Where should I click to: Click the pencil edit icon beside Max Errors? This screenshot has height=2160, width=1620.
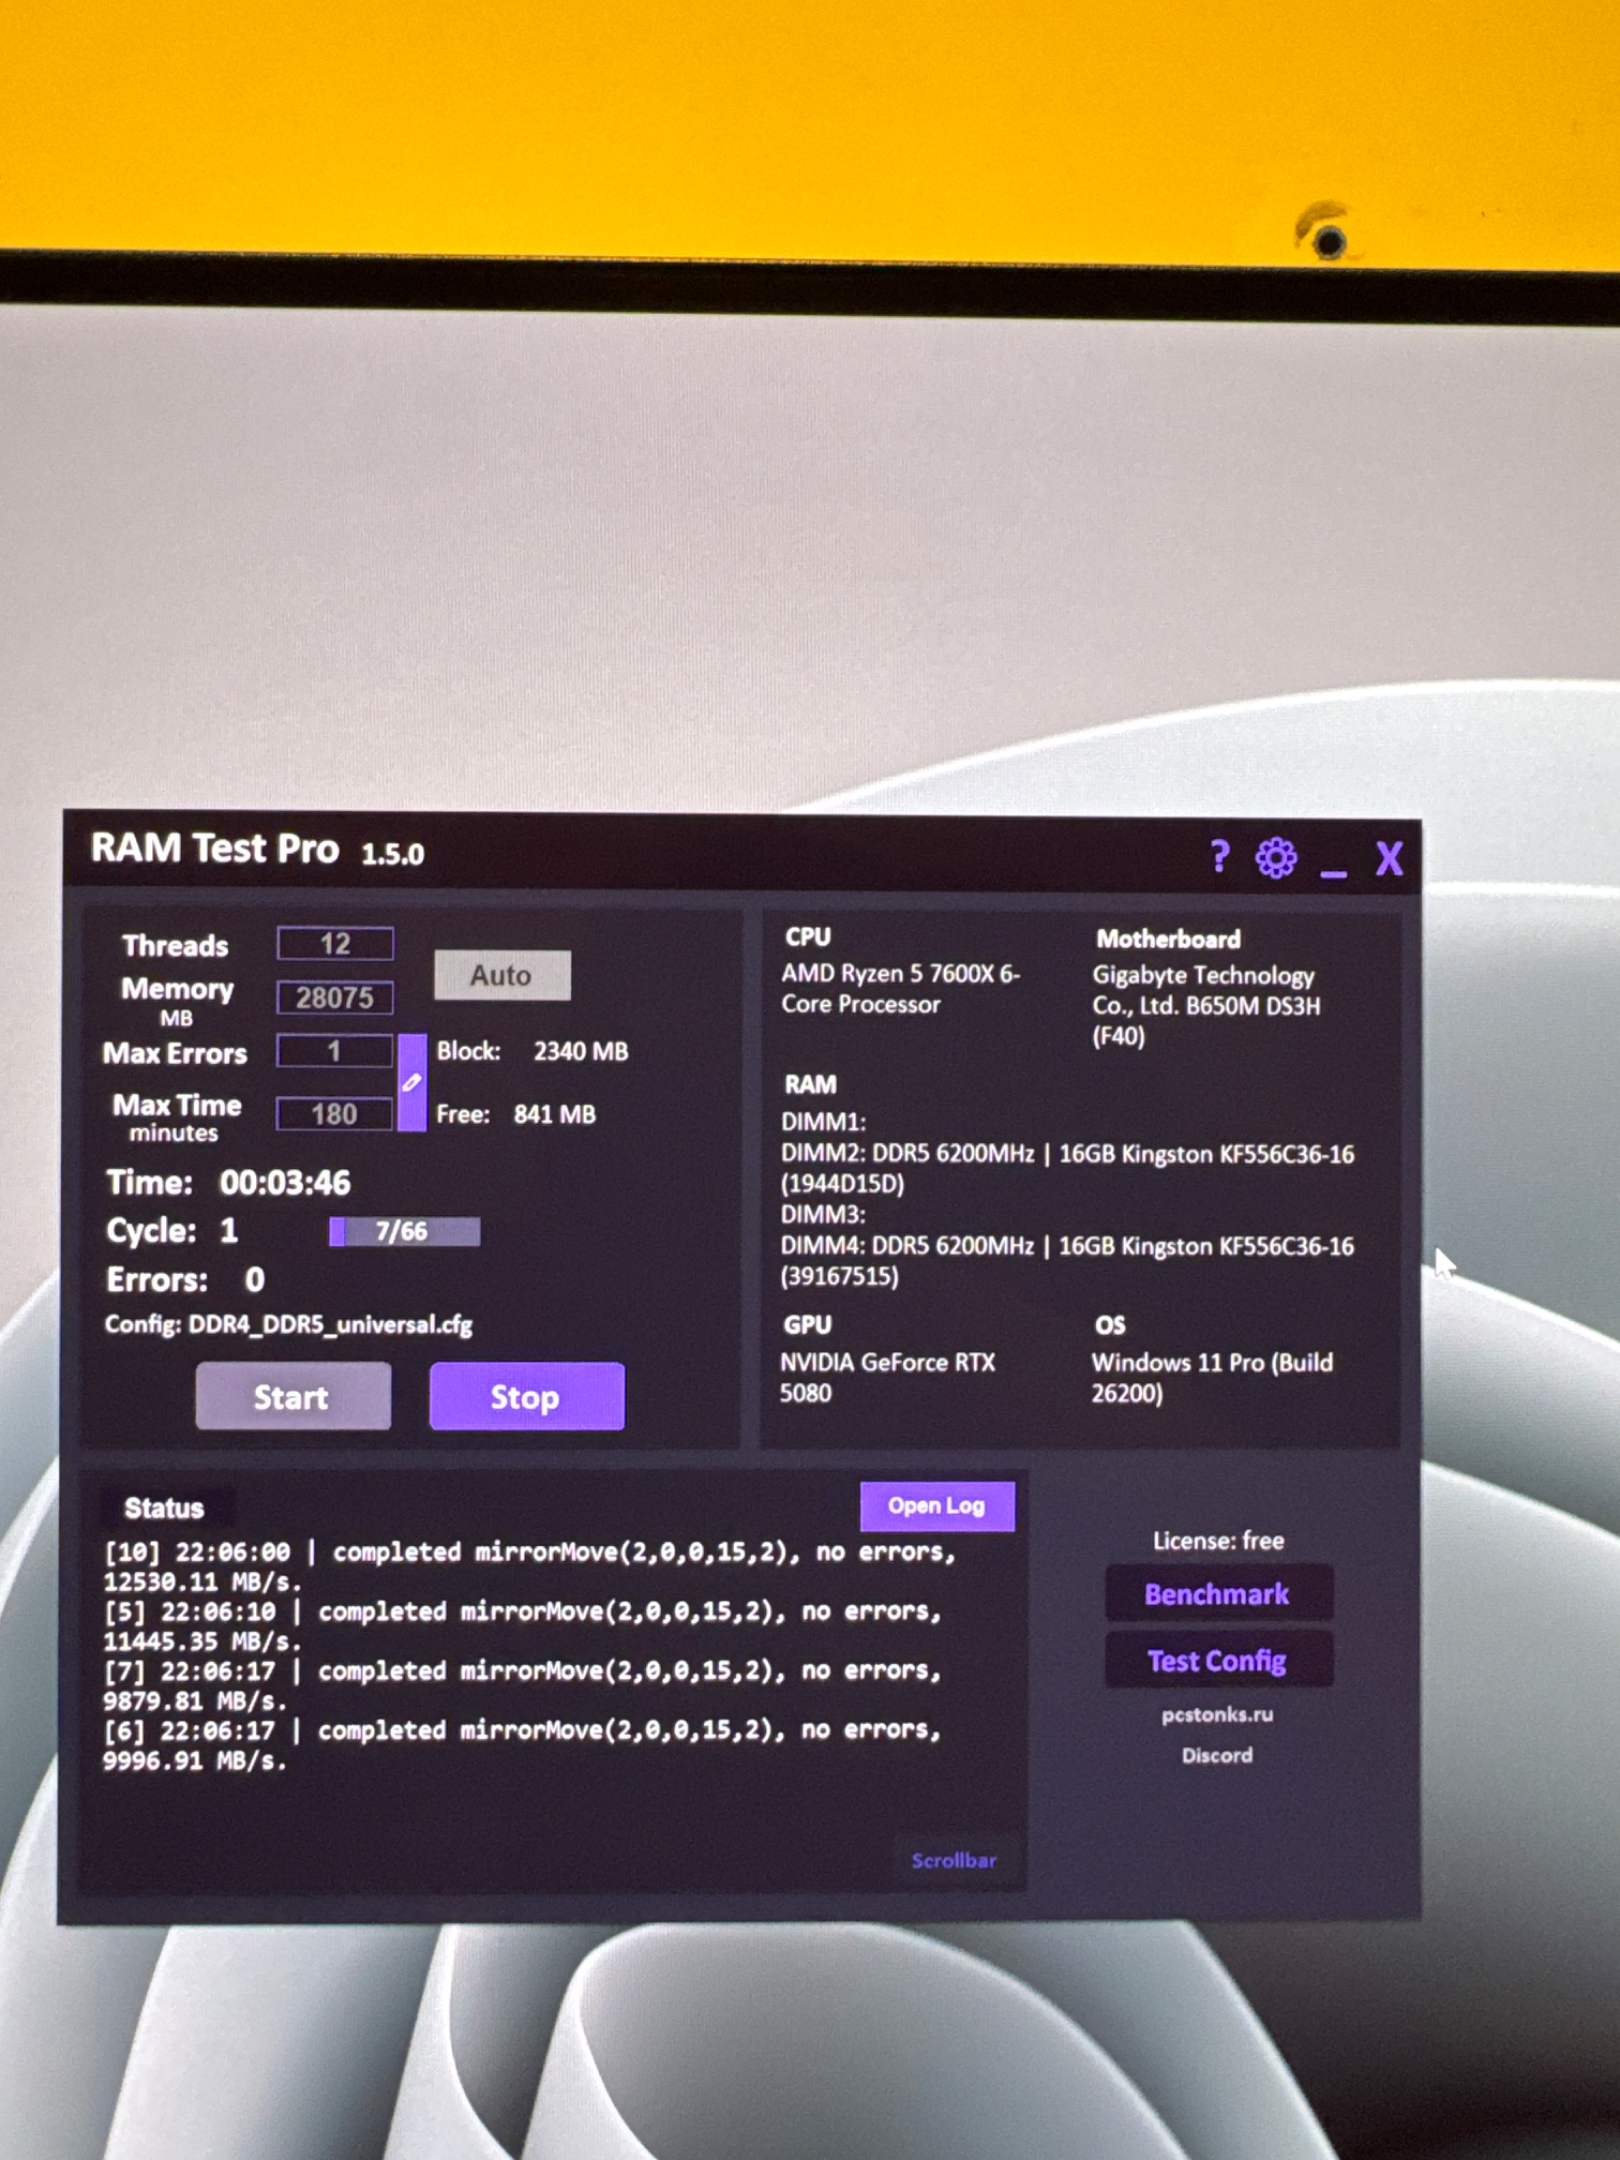412,1083
